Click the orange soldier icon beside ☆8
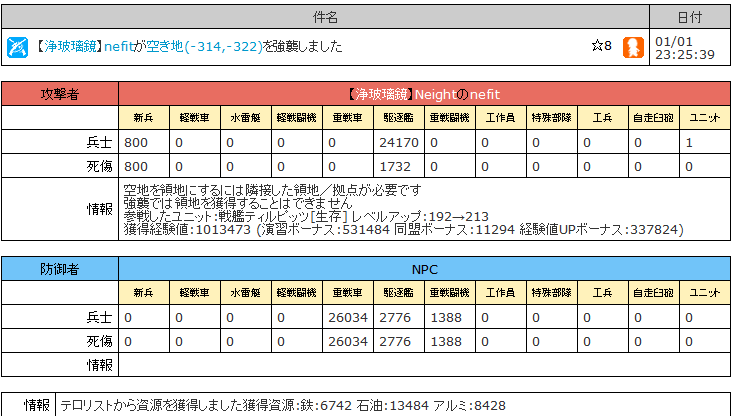734x416 pixels. [633, 47]
